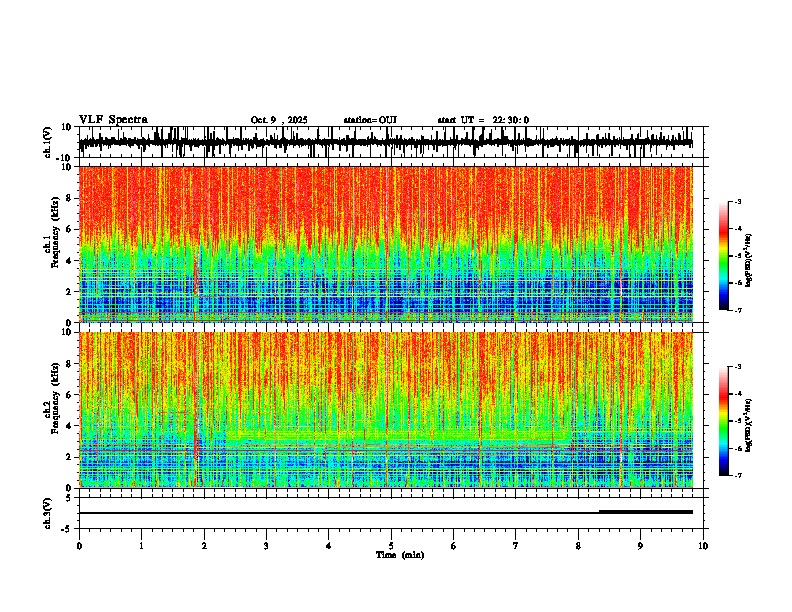Click time axis tick label "2"
The height and width of the screenshot is (612, 792).
204,546
